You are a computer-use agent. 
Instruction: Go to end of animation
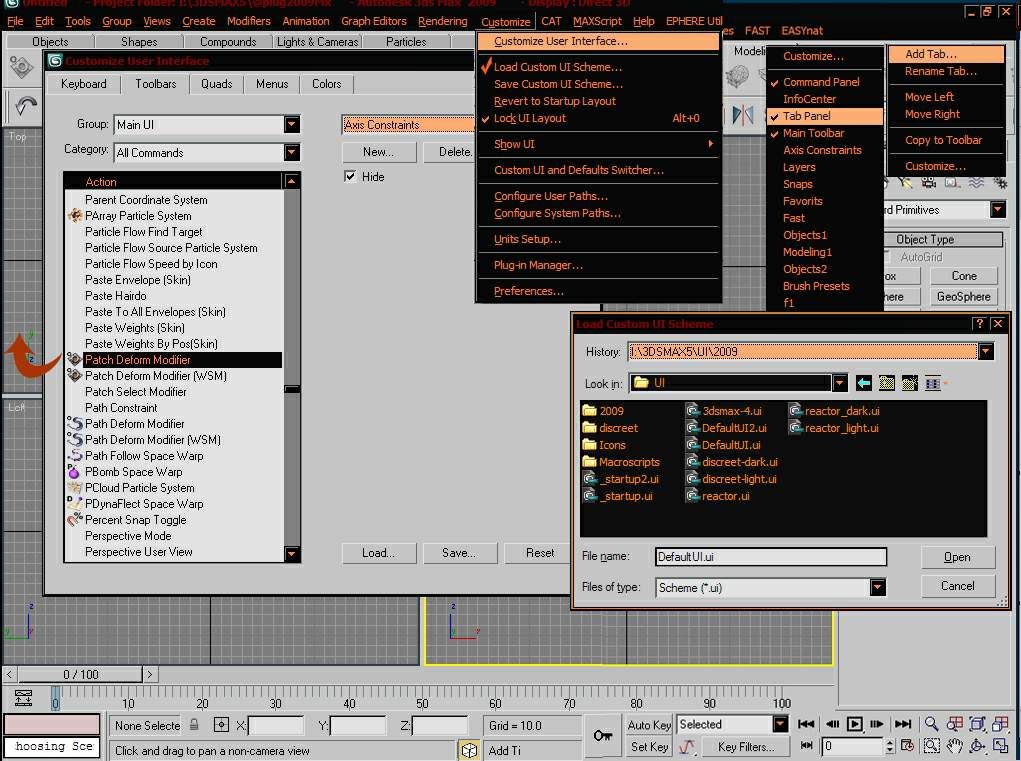[x=903, y=724]
